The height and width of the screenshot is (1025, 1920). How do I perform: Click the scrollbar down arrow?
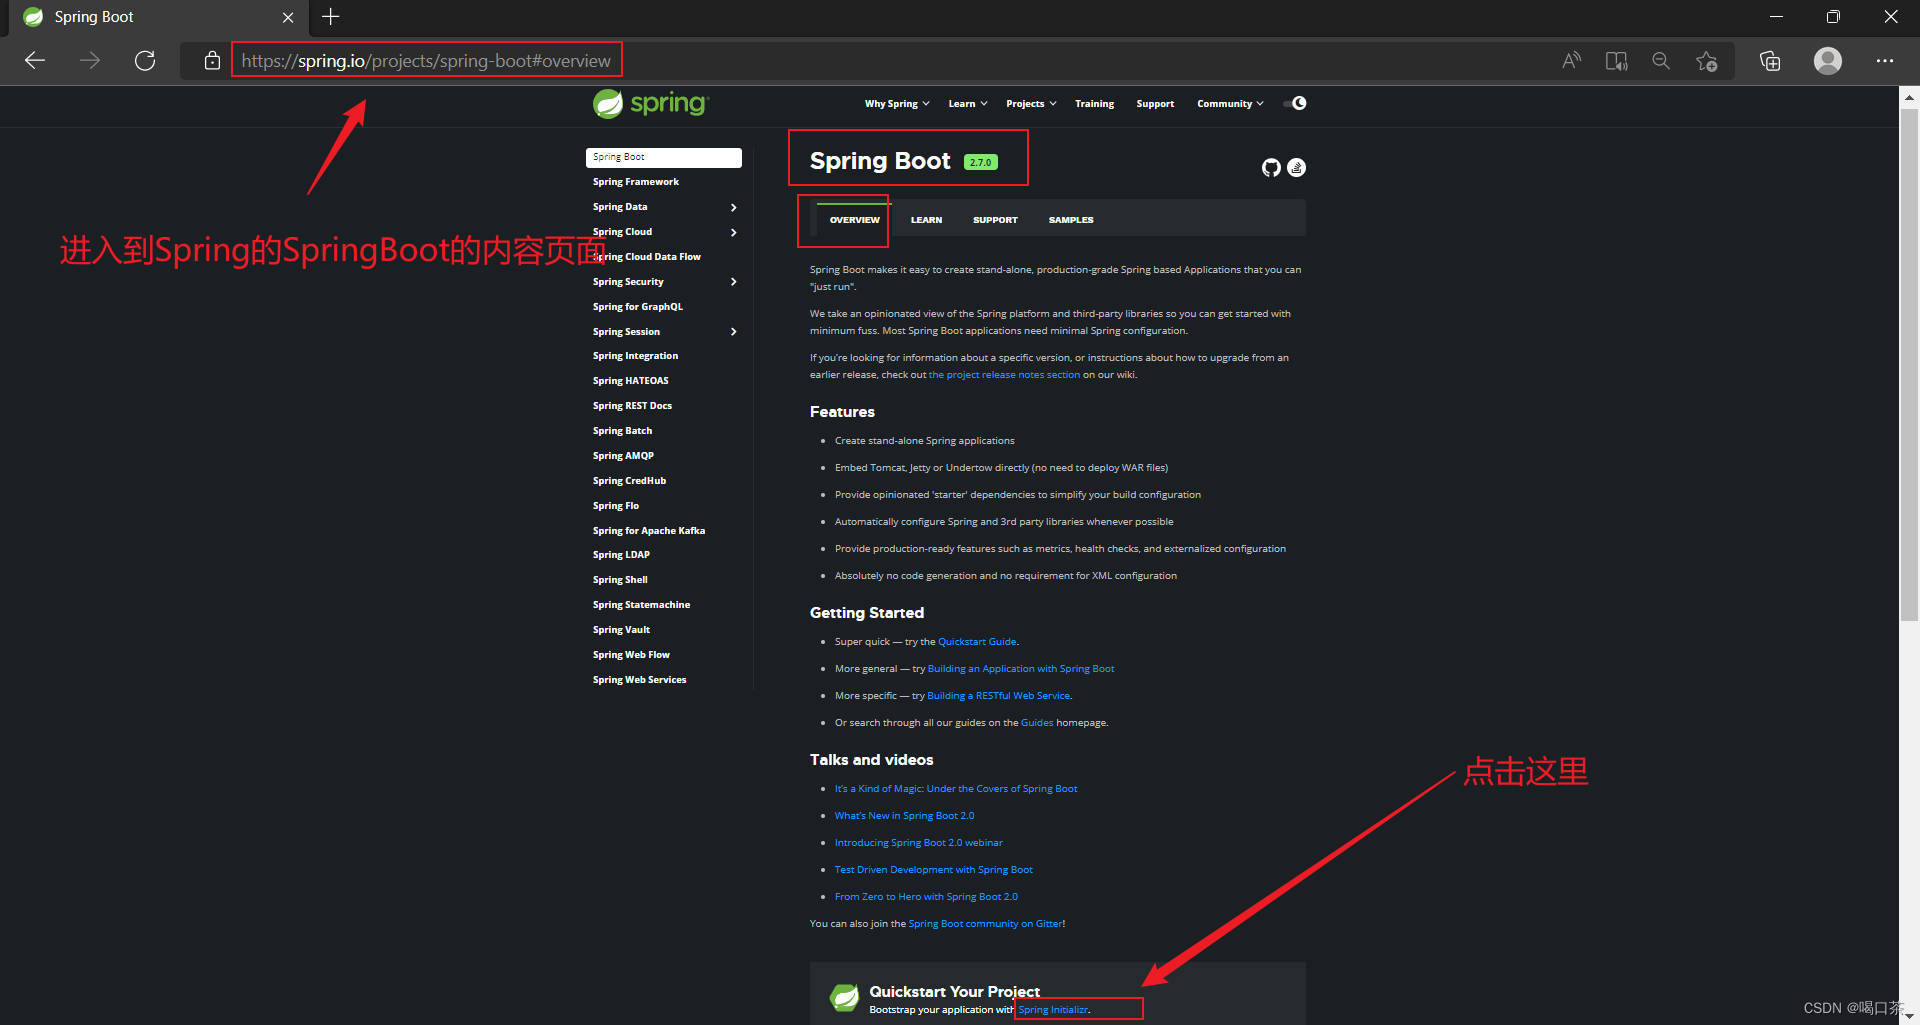pyautogui.click(x=1909, y=1015)
